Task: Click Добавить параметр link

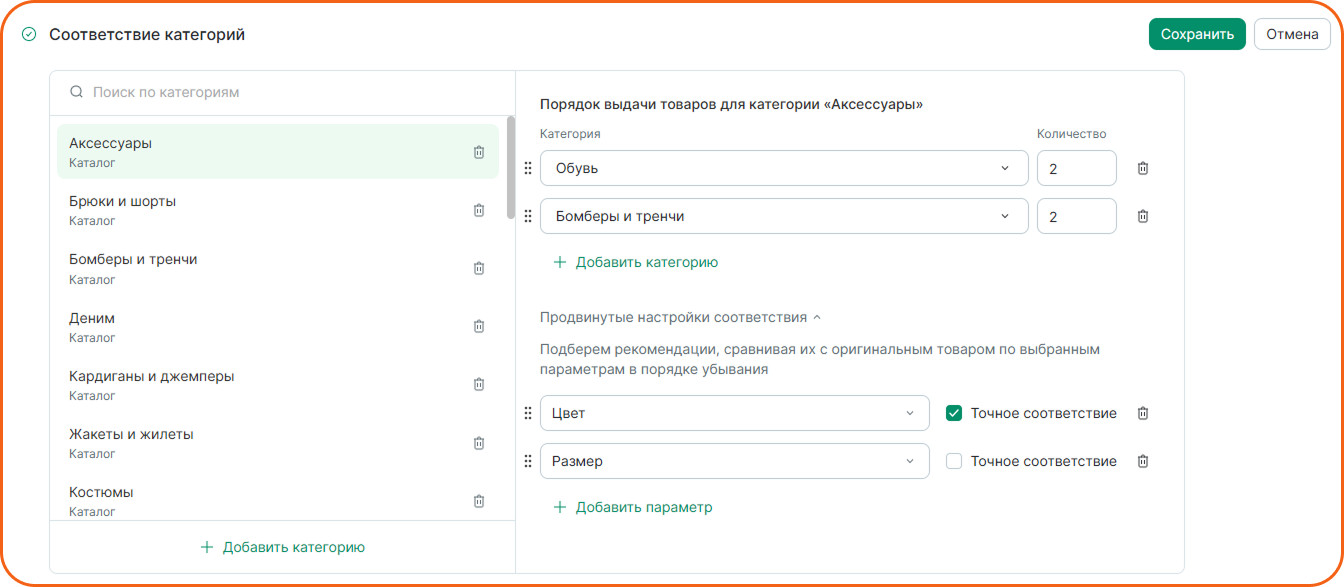Action: click(633, 507)
